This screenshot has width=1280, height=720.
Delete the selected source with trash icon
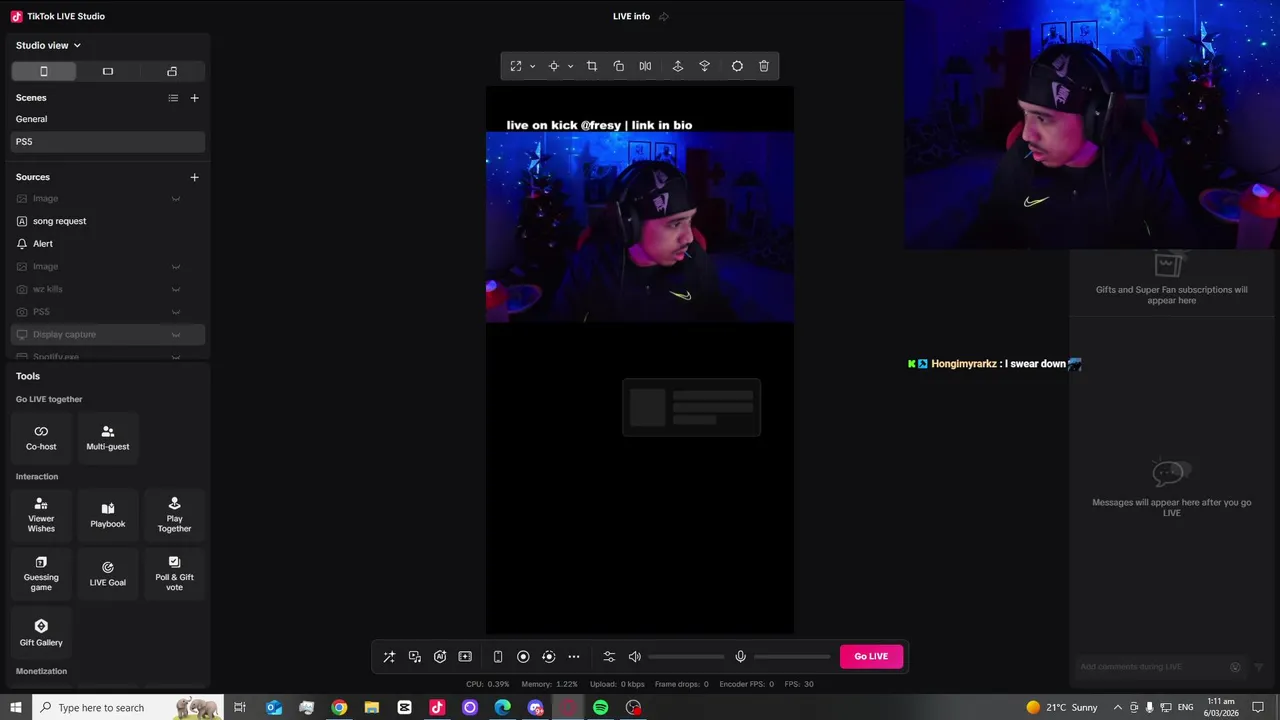point(764,66)
